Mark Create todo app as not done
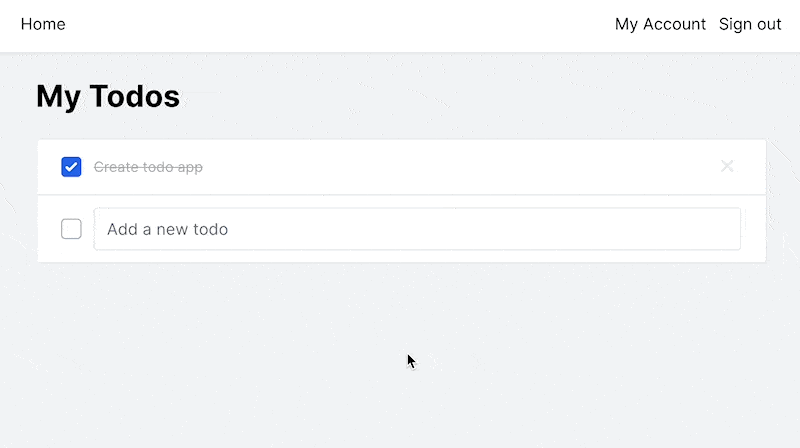This screenshot has width=800, height=448. [71, 167]
